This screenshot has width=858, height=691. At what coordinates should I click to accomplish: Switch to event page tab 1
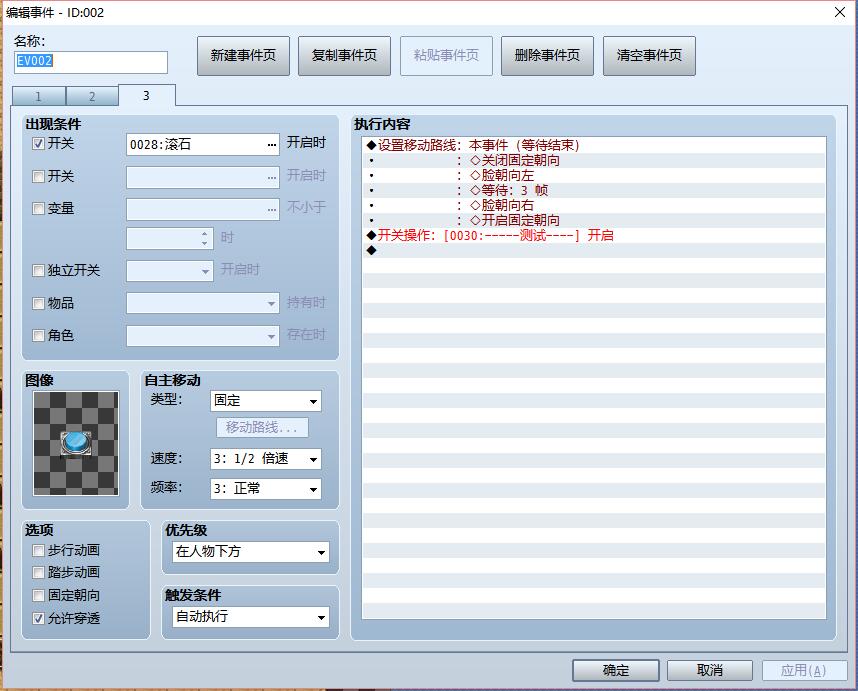pyautogui.click(x=38, y=96)
